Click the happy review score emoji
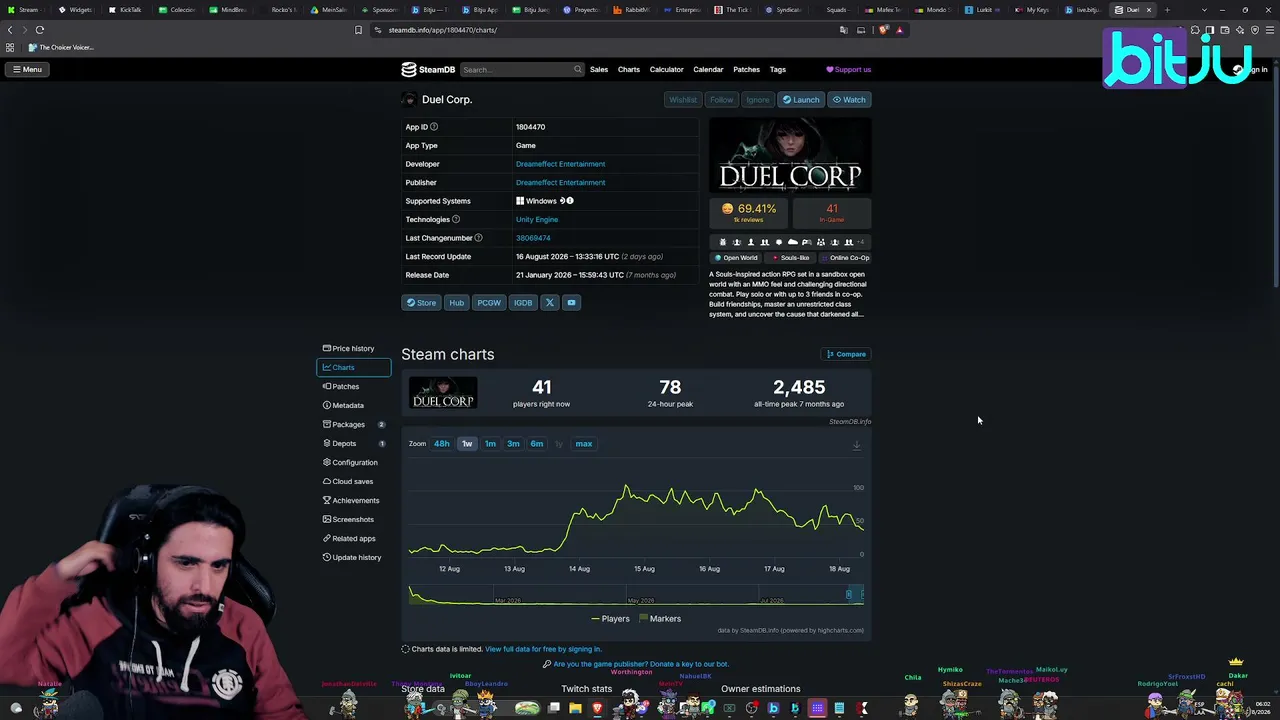Screen dimensions: 1280x720 tap(727, 209)
